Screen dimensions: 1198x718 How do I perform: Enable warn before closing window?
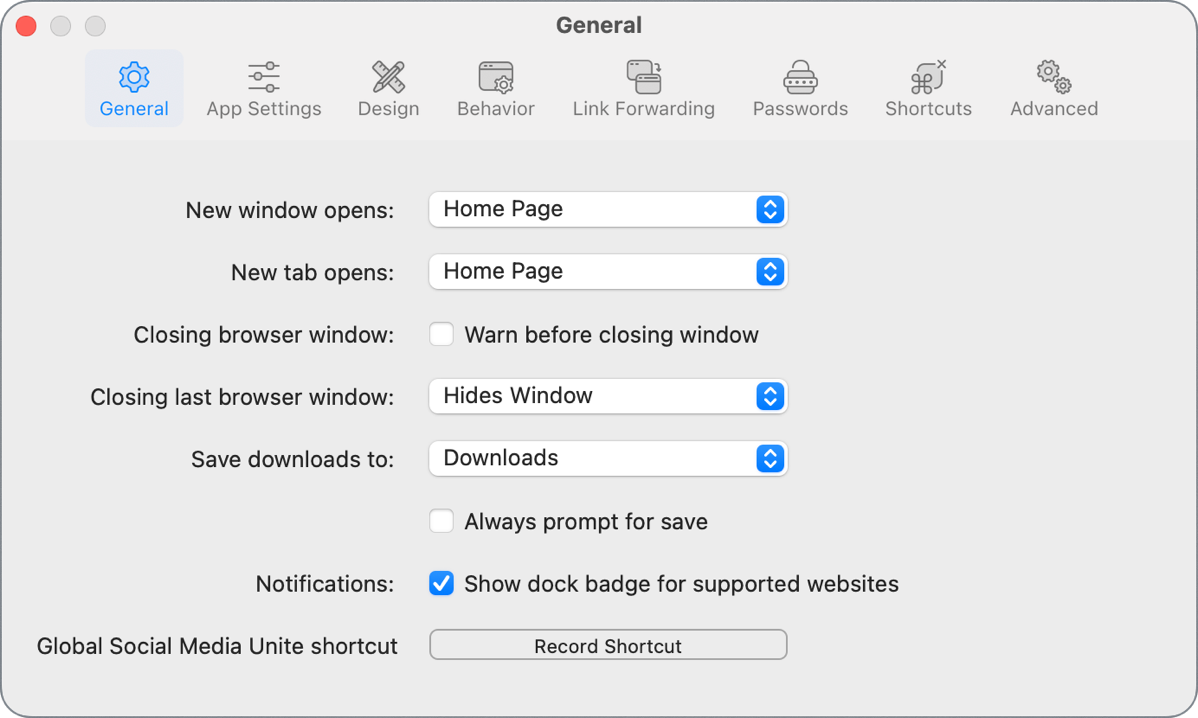pyautogui.click(x=441, y=334)
